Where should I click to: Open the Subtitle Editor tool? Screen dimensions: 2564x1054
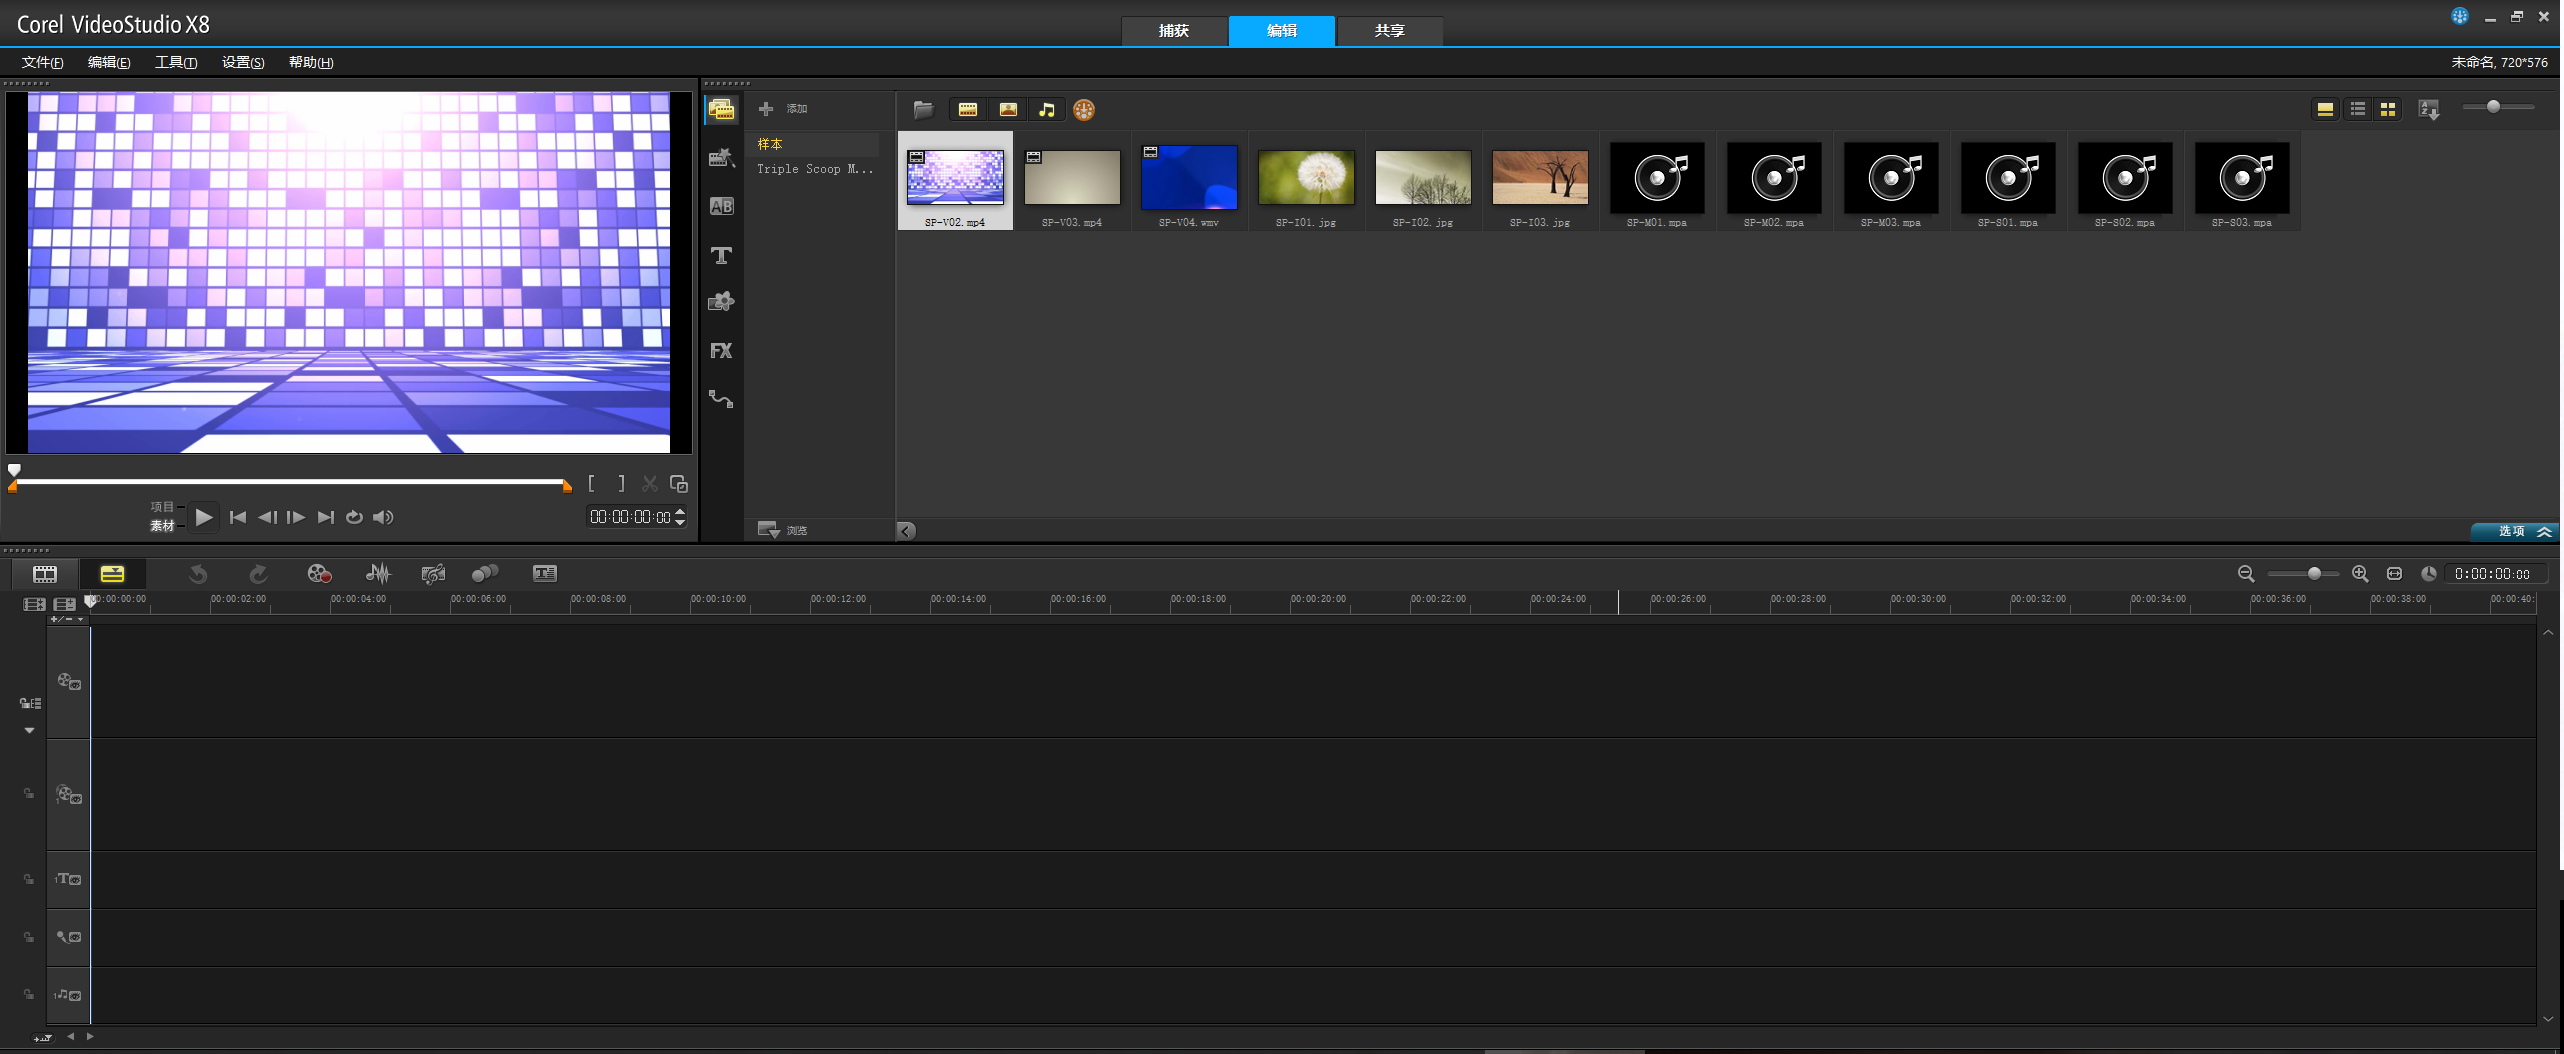[x=544, y=574]
